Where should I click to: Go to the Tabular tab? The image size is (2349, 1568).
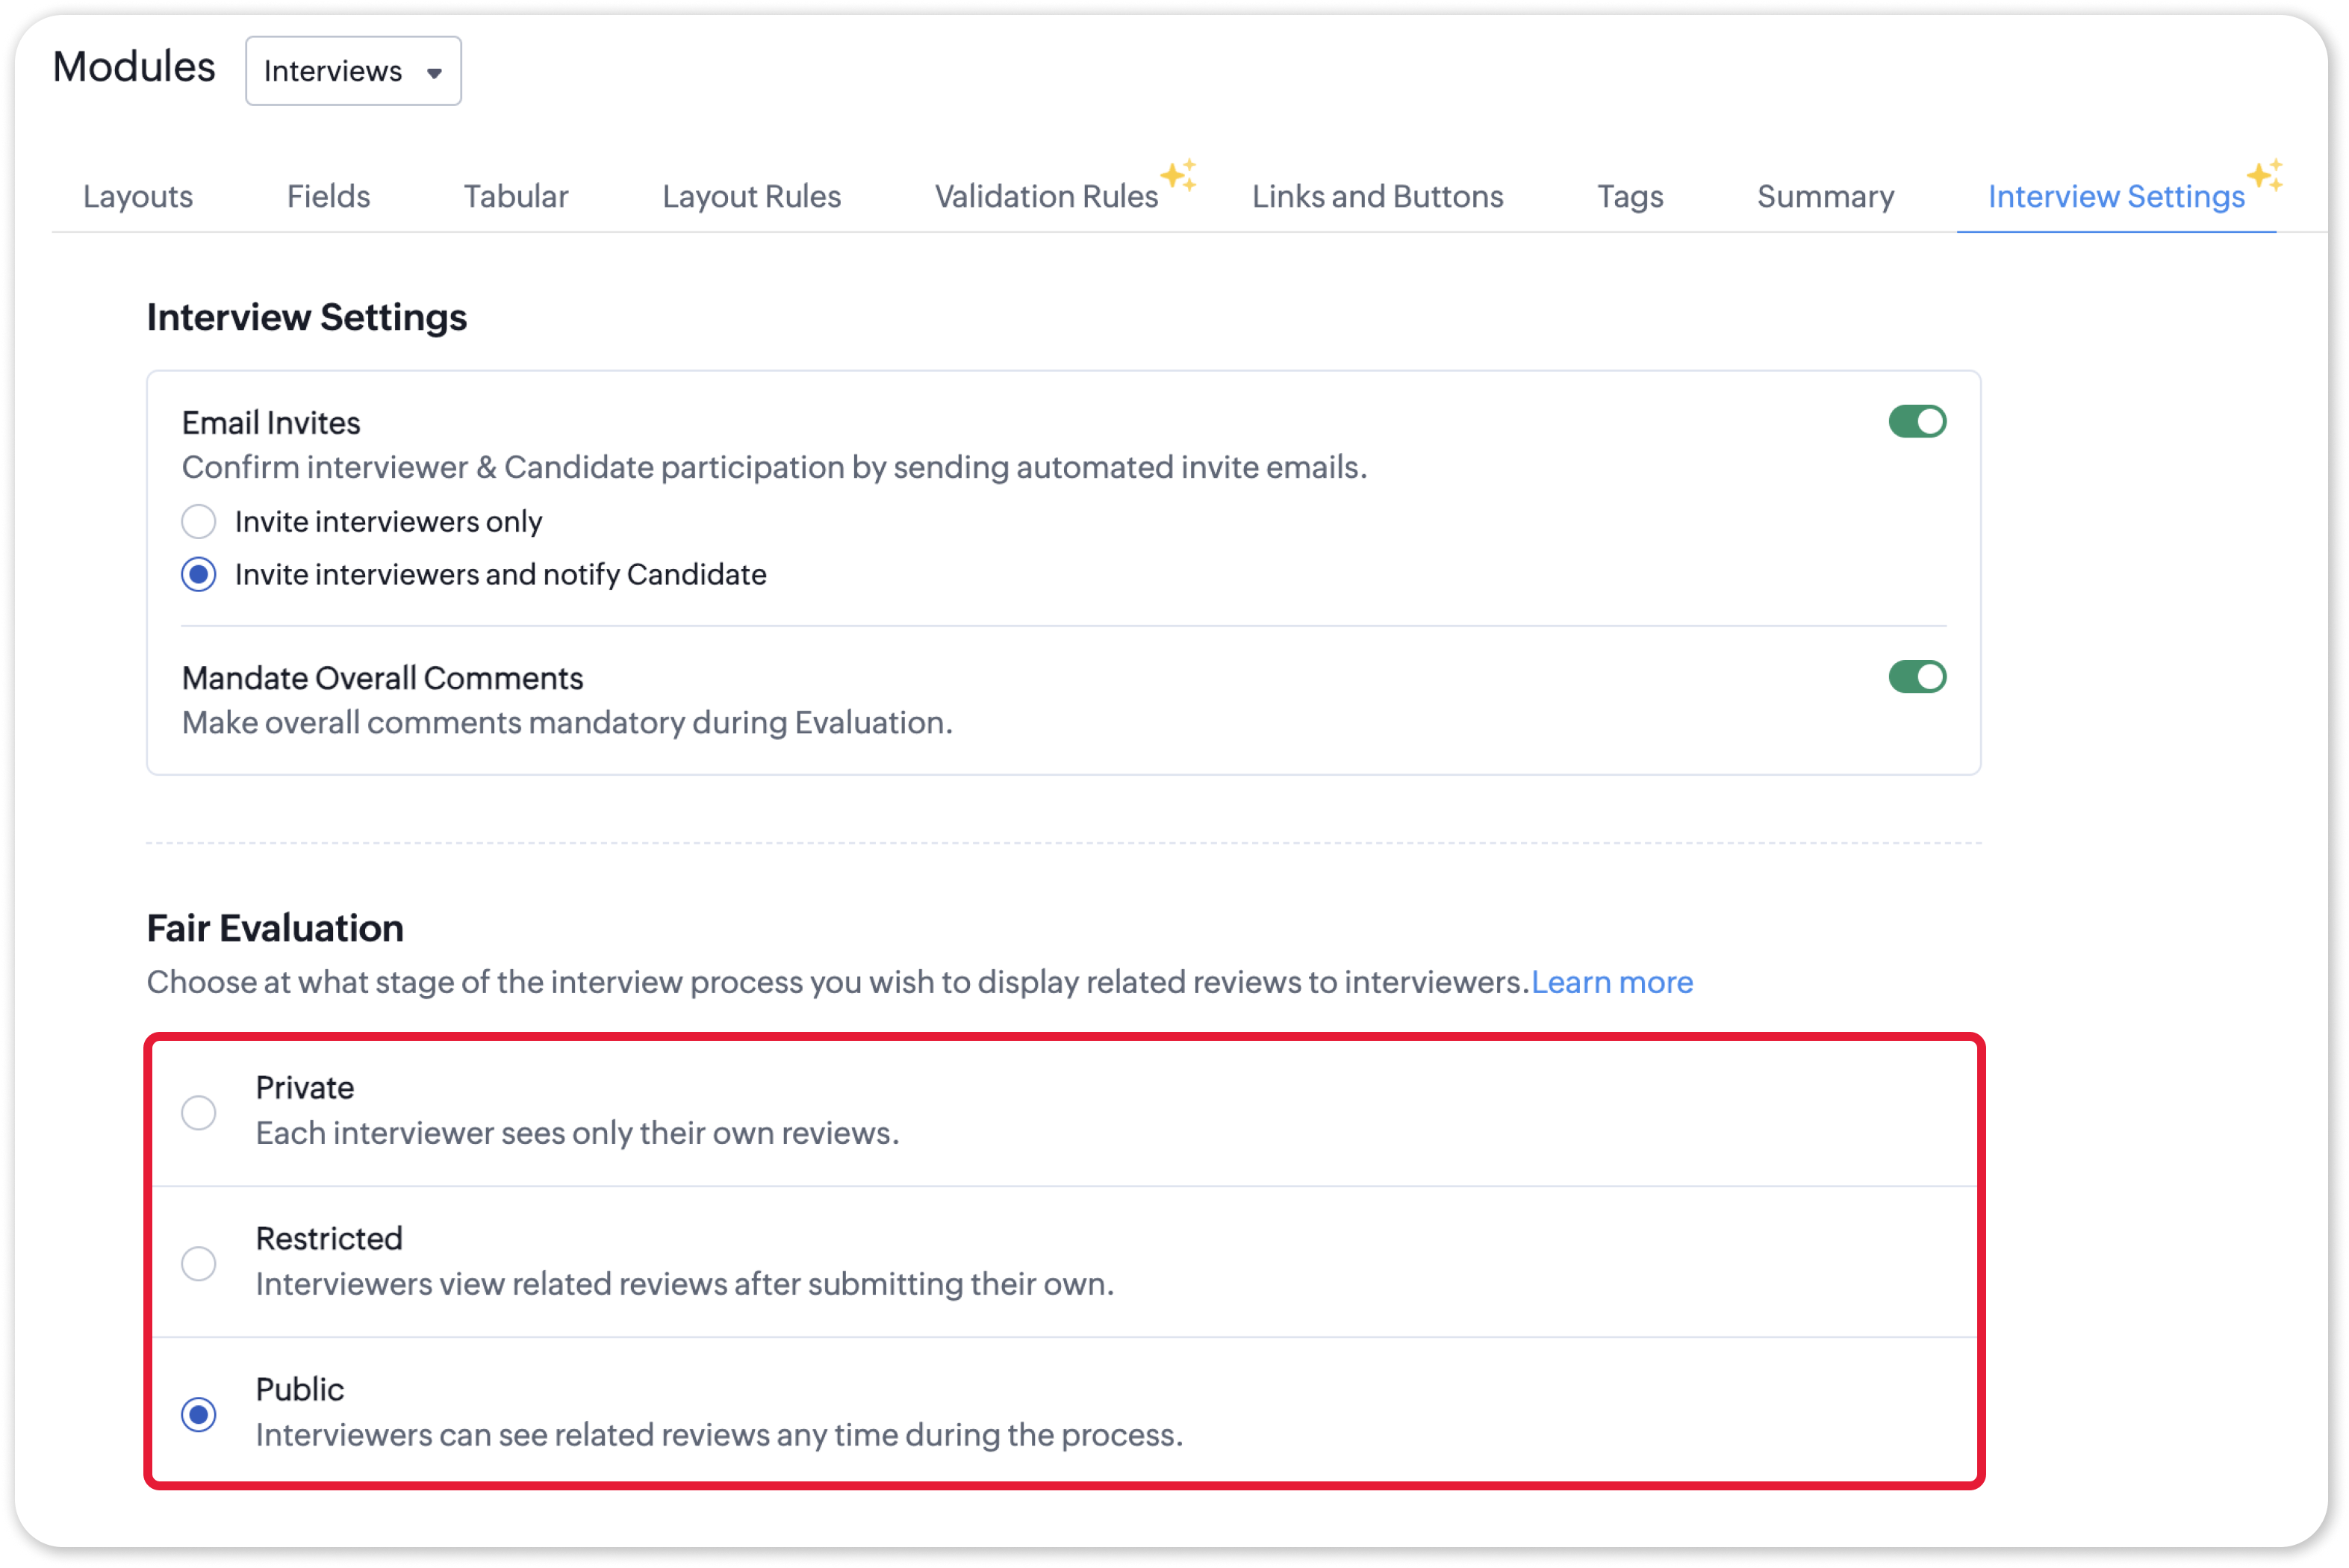coord(515,196)
